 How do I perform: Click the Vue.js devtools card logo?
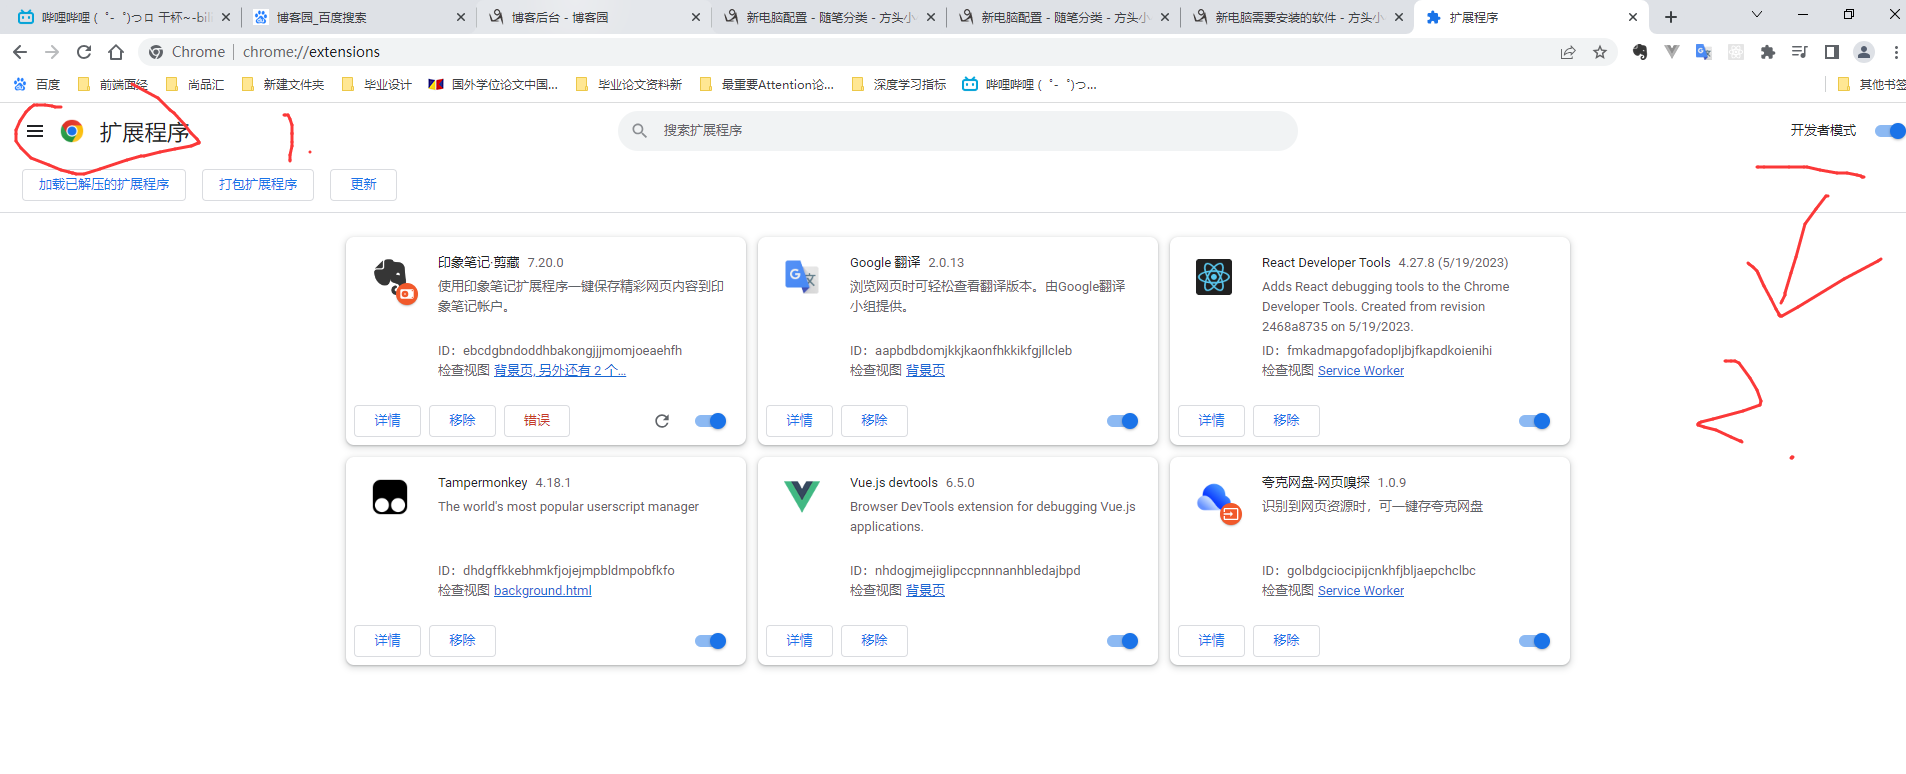pos(802,495)
